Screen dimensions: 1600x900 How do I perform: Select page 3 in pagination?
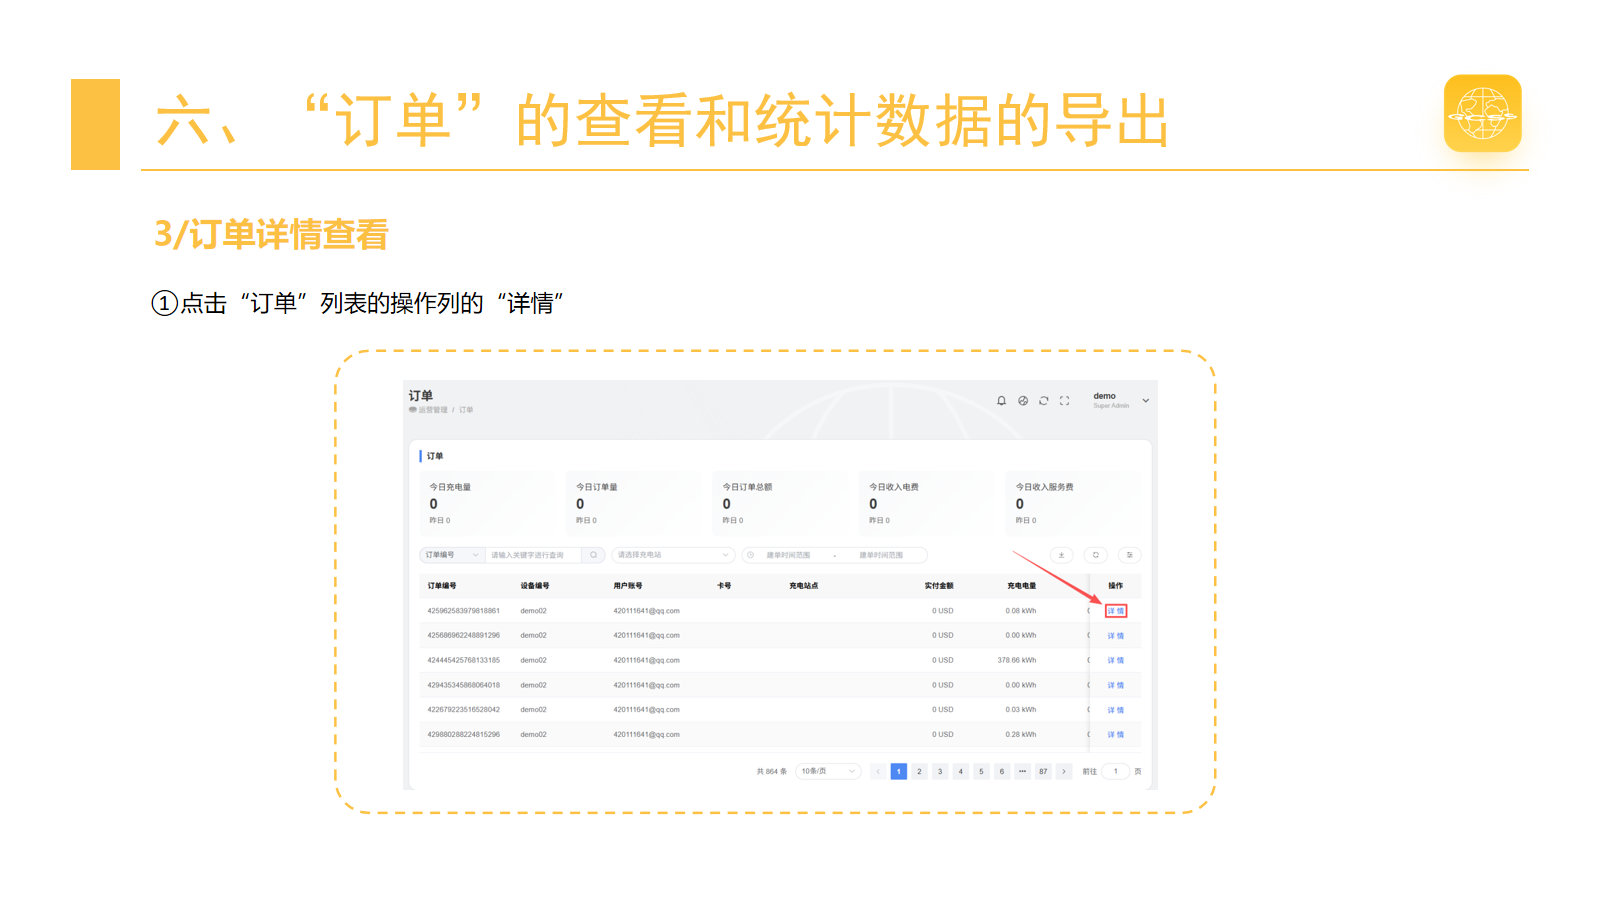(x=940, y=771)
